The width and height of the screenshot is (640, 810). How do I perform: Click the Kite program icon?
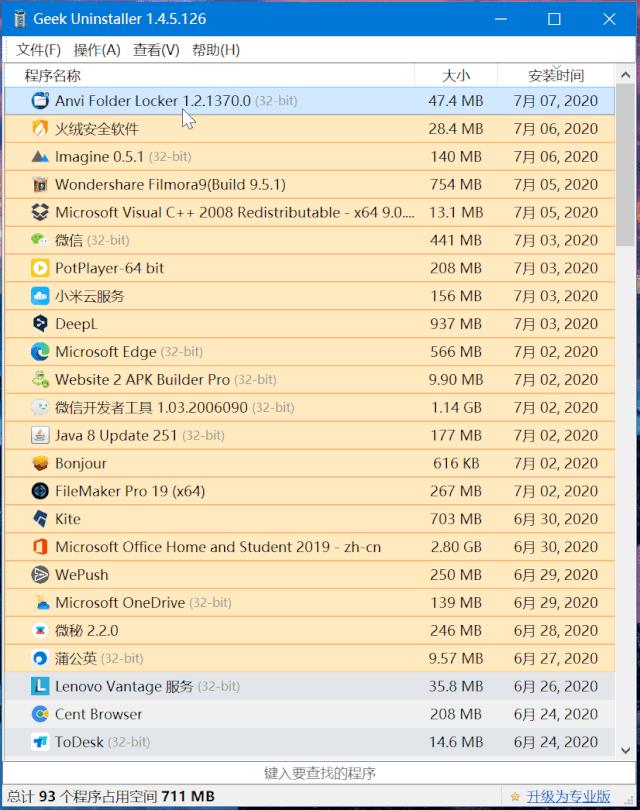(x=40, y=519)
